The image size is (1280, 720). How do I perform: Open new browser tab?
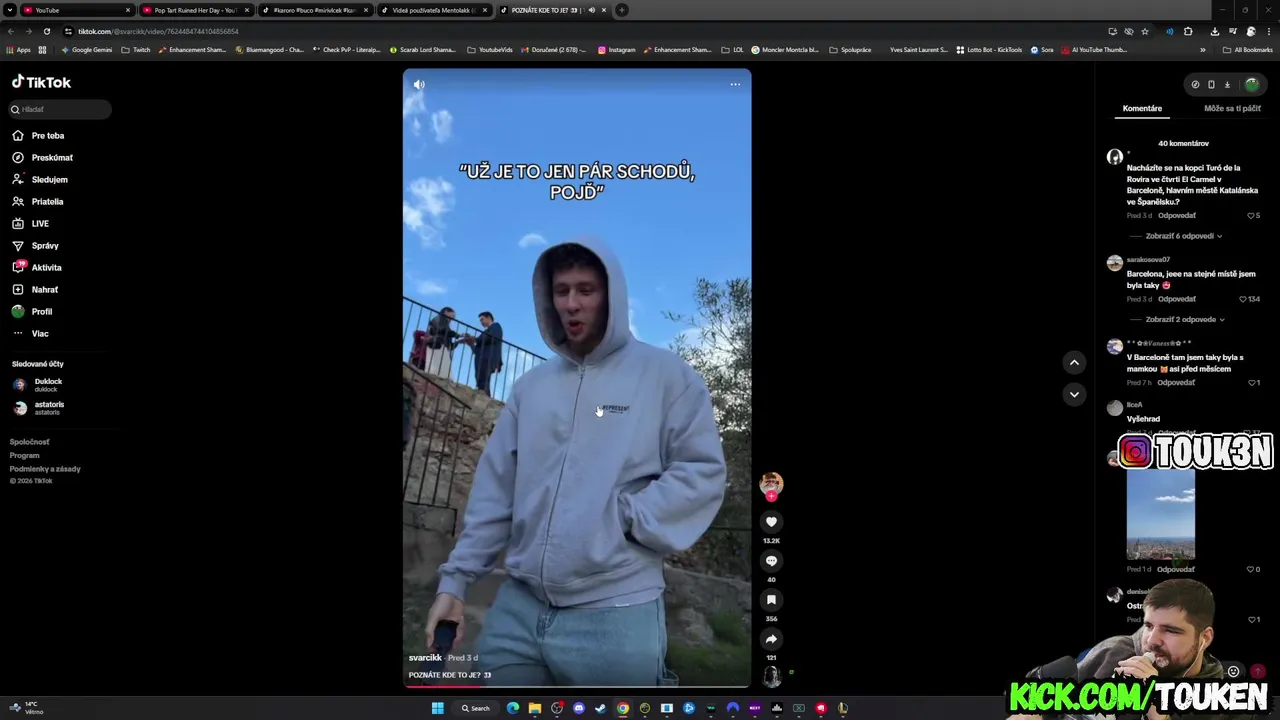point(621,10)
